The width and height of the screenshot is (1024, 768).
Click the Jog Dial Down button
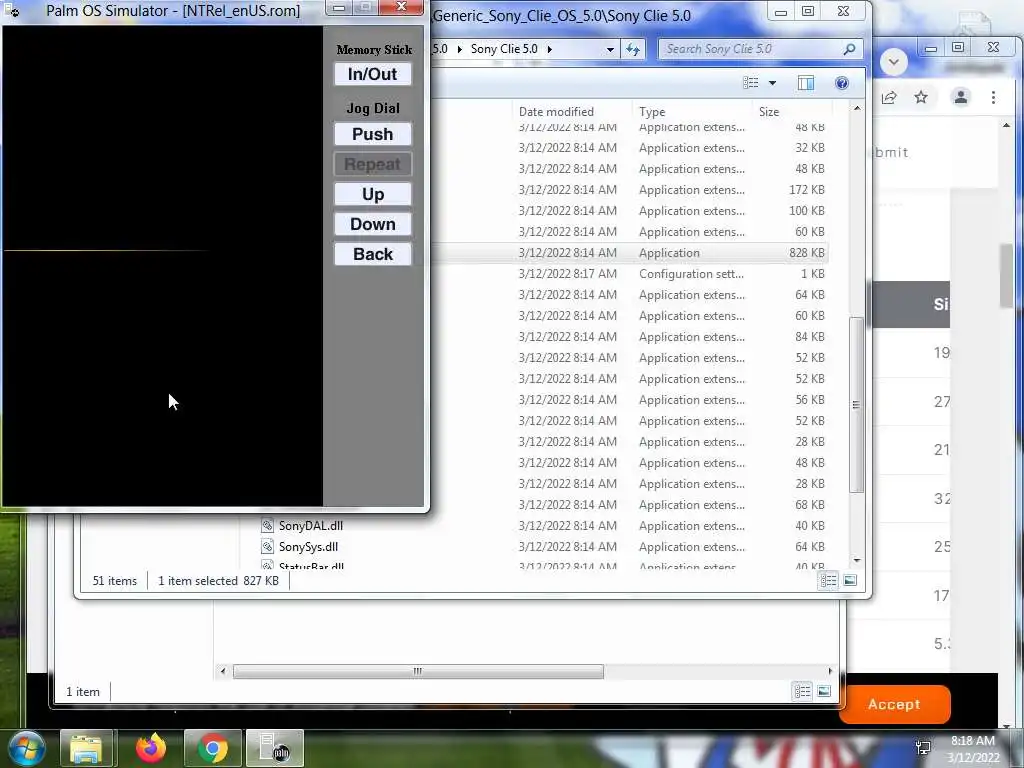pos(372,224)
